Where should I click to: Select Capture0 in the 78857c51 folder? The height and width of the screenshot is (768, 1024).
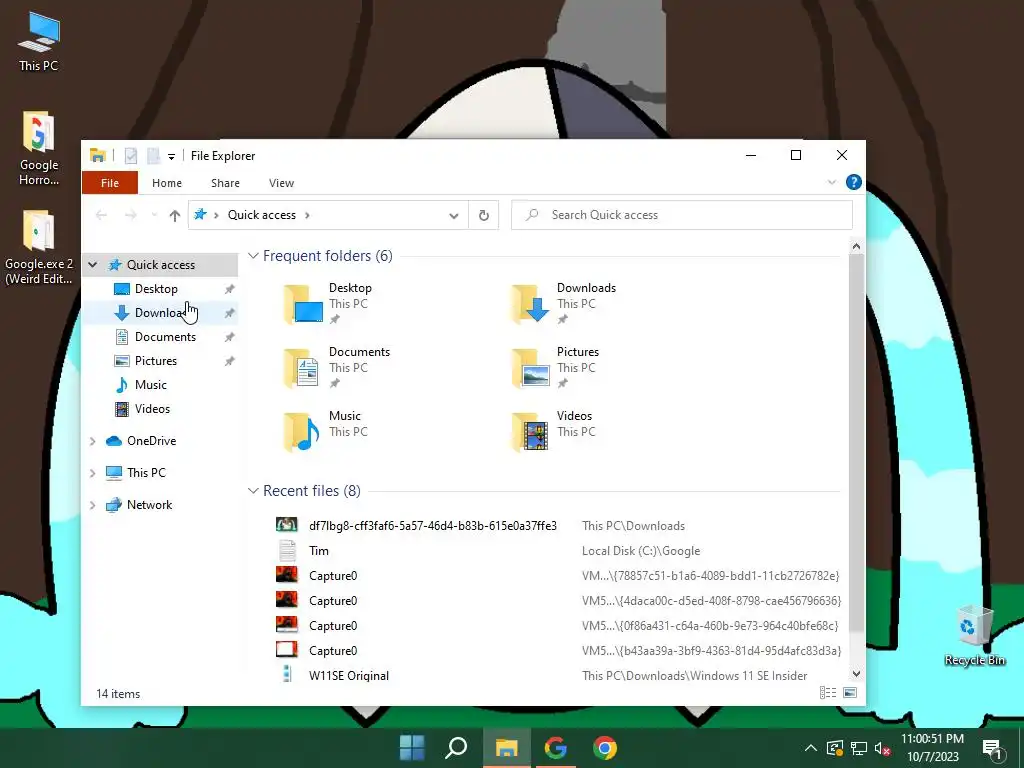point(556,576)
